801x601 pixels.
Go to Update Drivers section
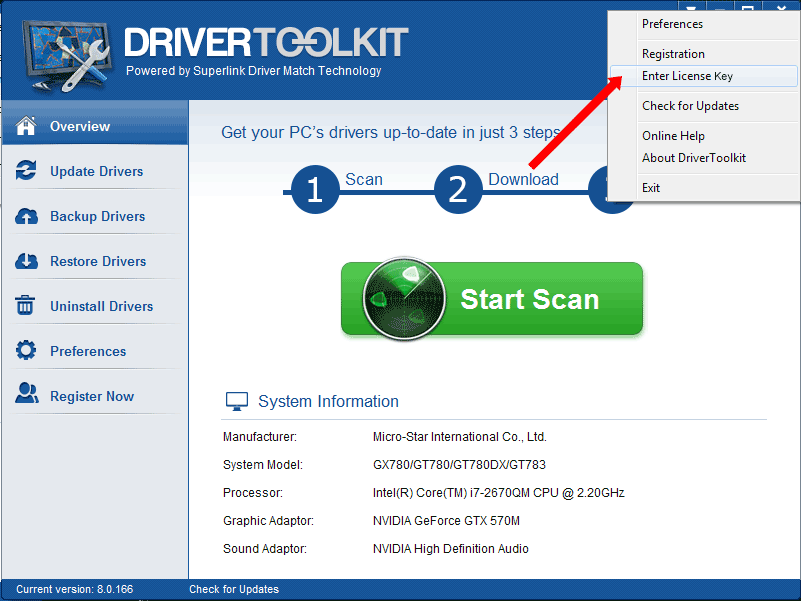(x=95, y=171)
